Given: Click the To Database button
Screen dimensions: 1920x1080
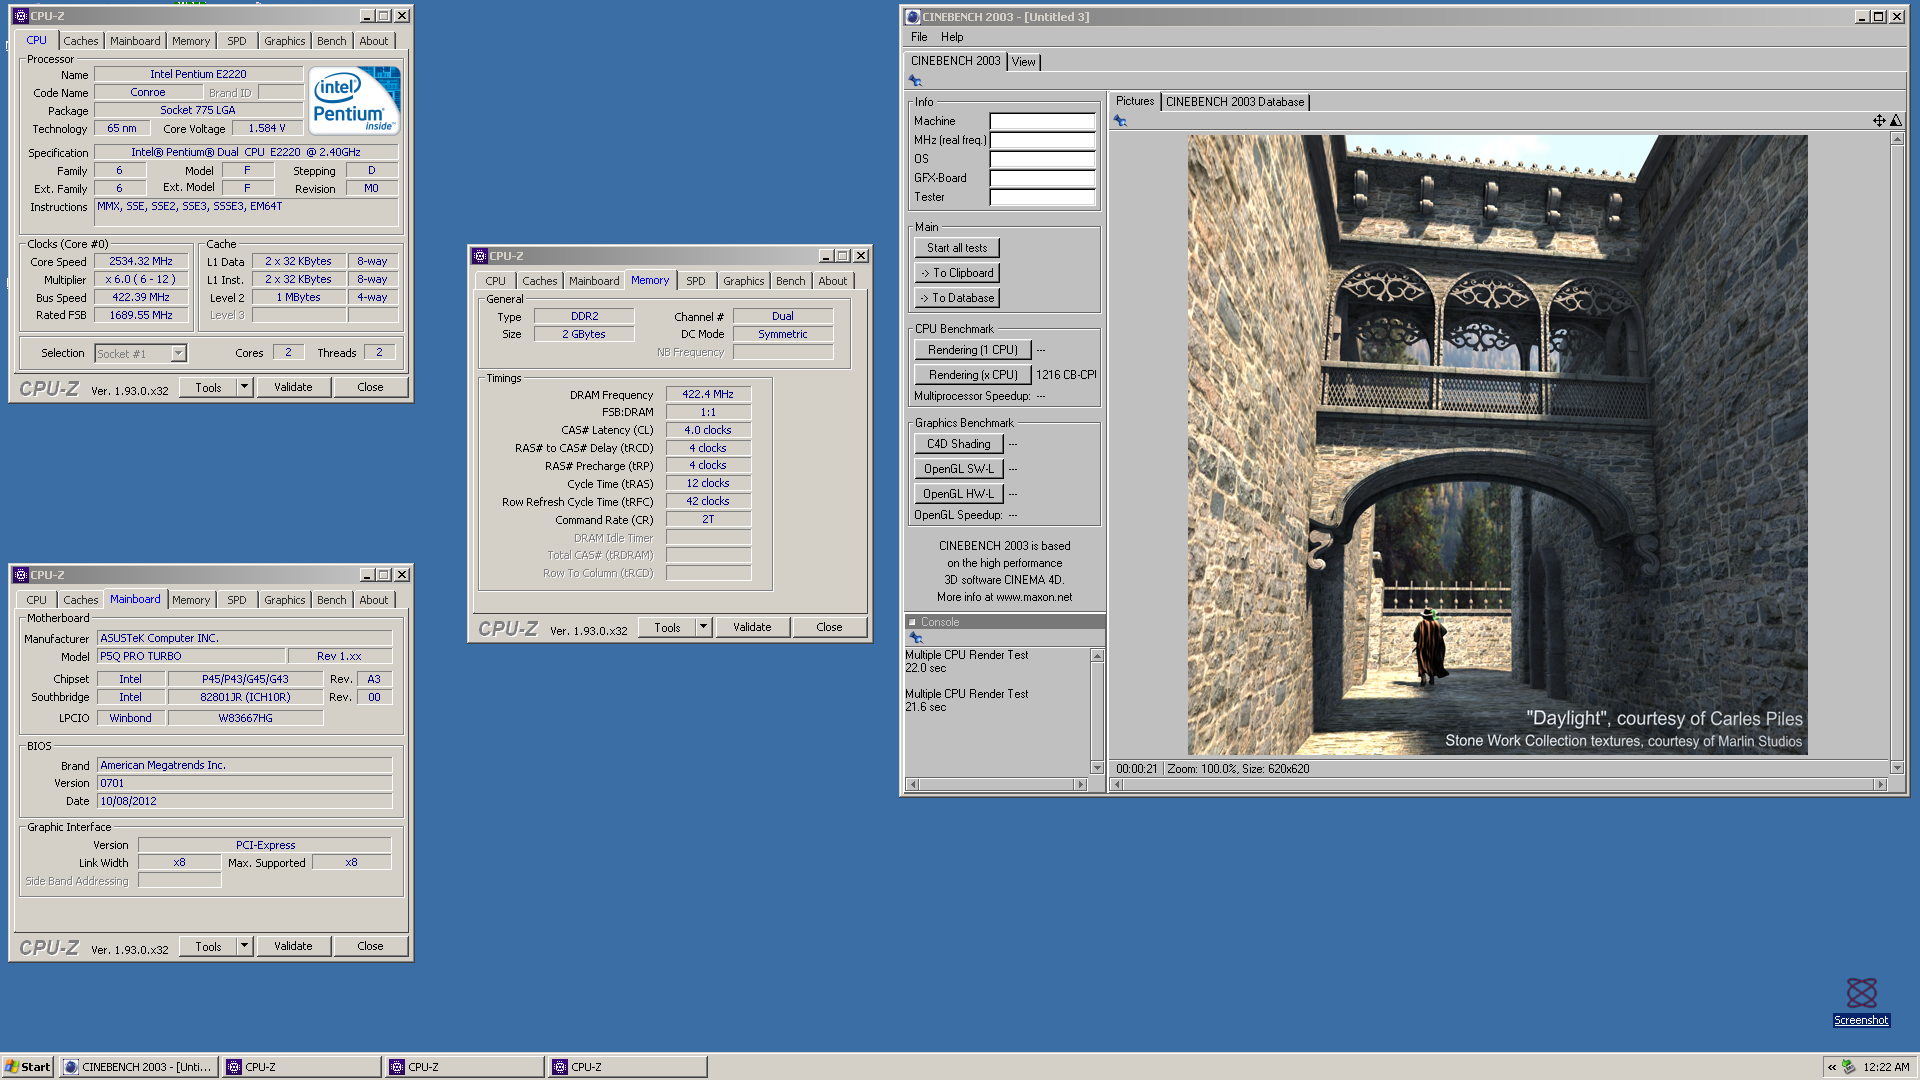Looking at the screenshot, I should point(957,298).
